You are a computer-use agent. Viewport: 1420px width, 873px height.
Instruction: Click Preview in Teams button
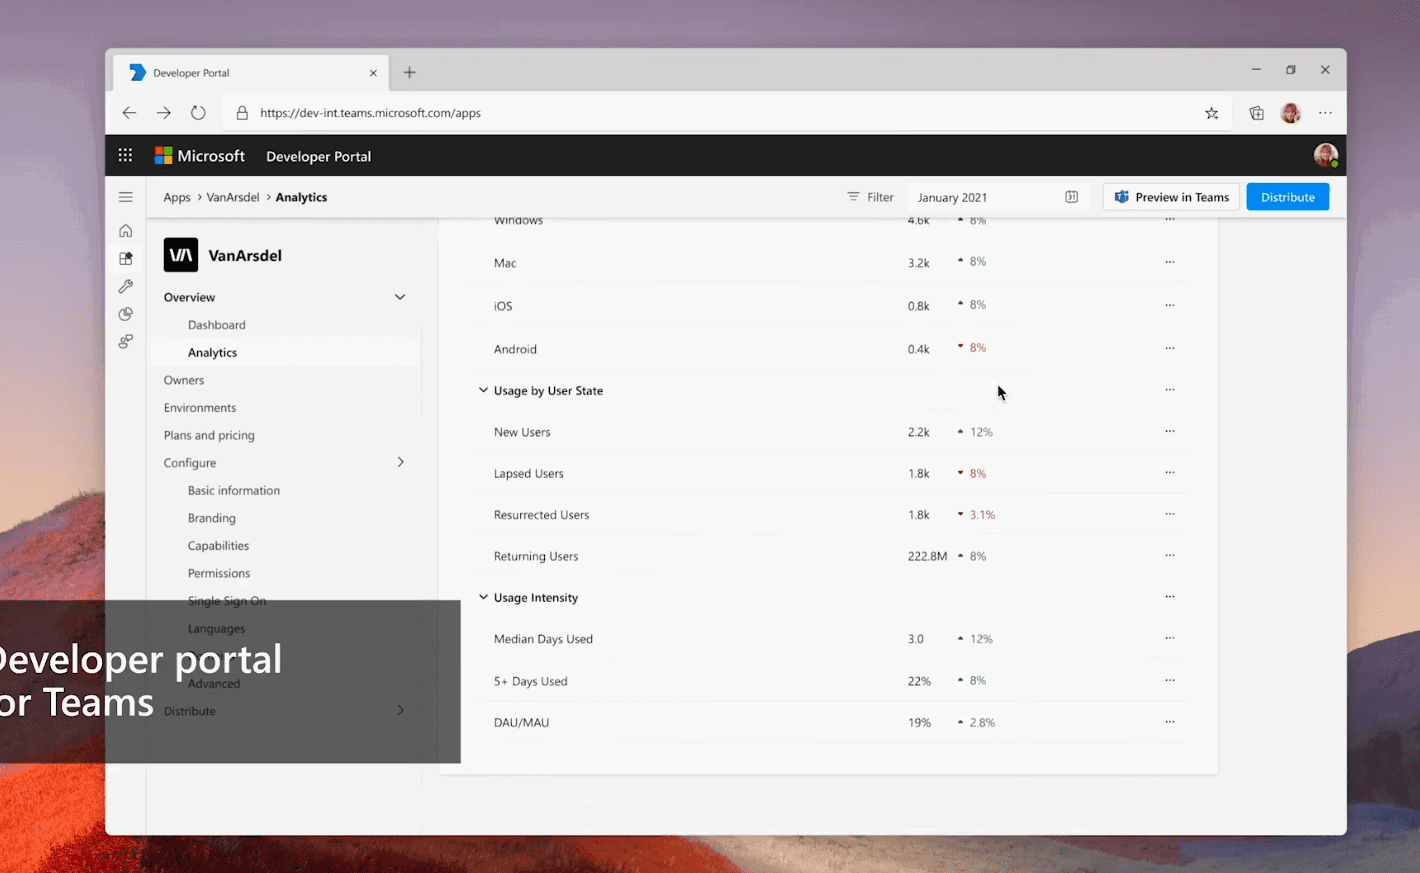[1171, 197]
